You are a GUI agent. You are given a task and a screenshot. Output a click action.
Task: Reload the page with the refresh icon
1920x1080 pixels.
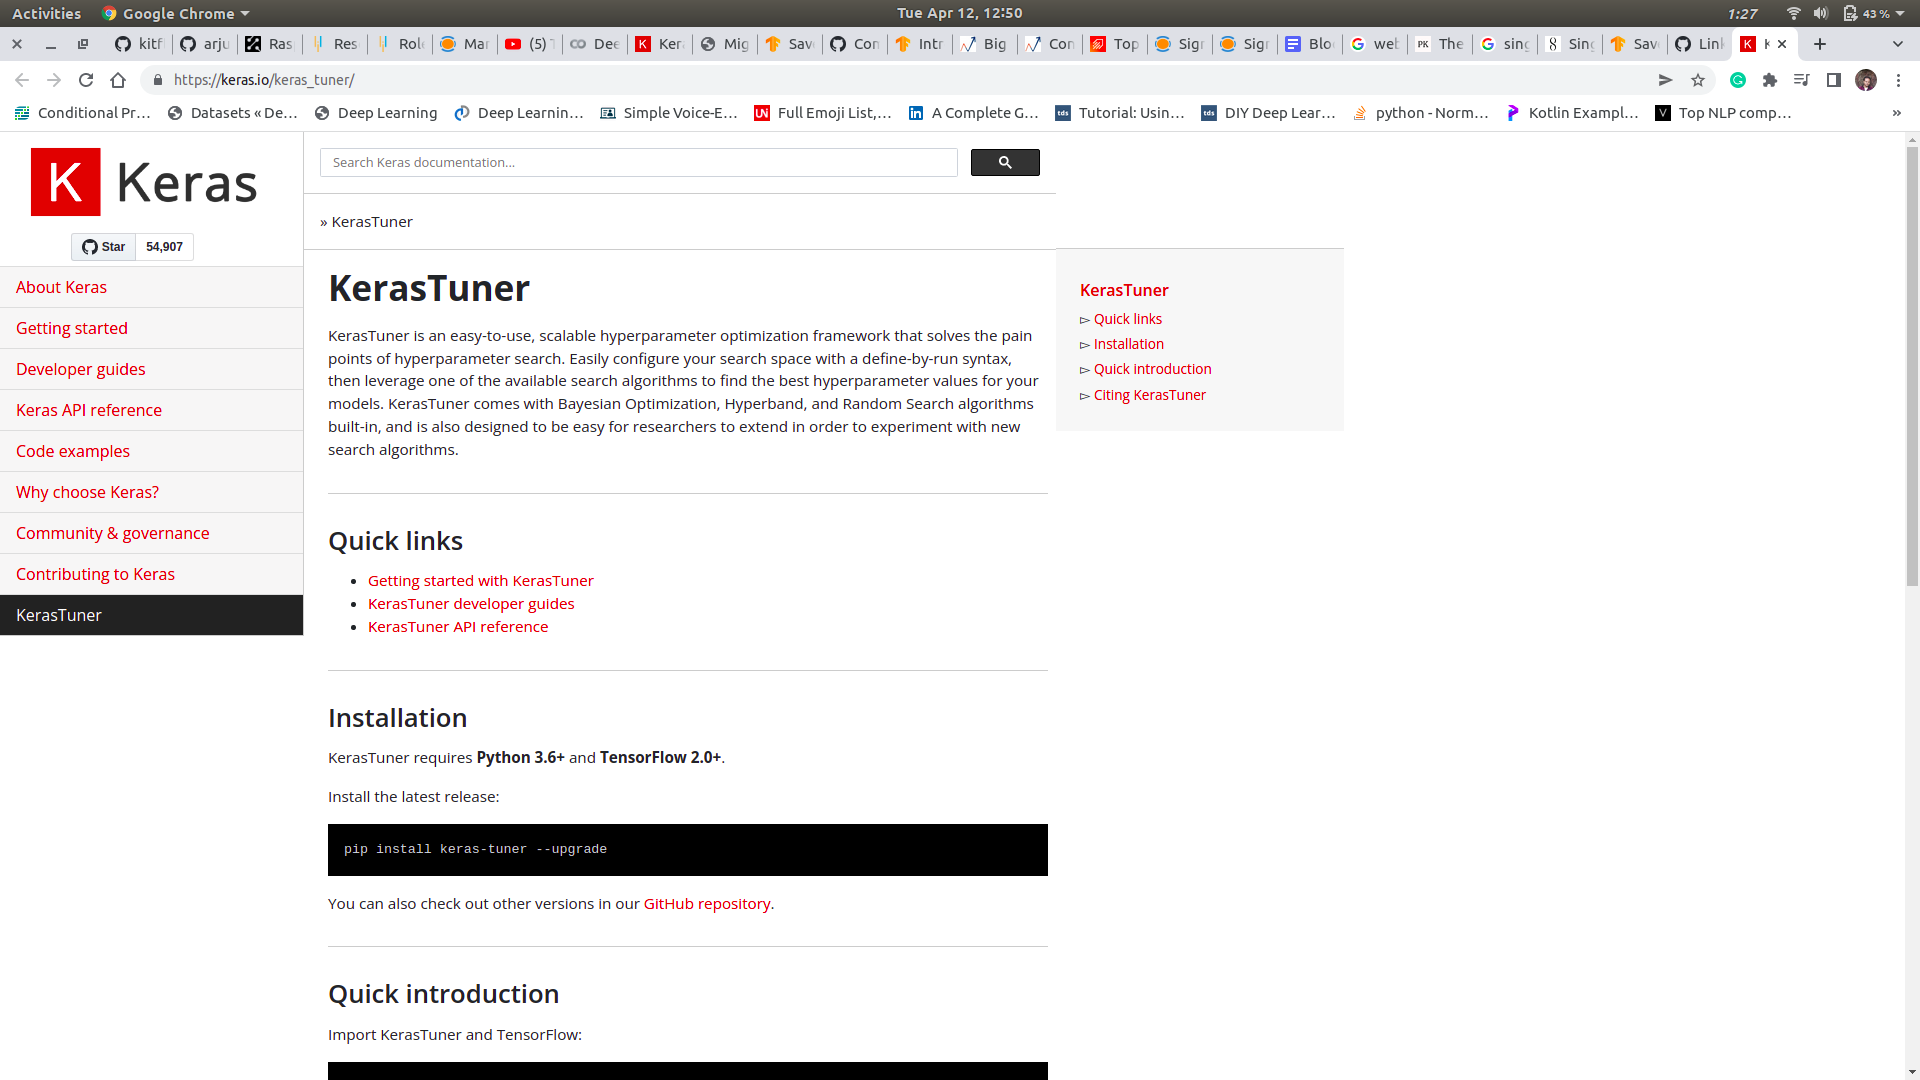tap(86, 80)
